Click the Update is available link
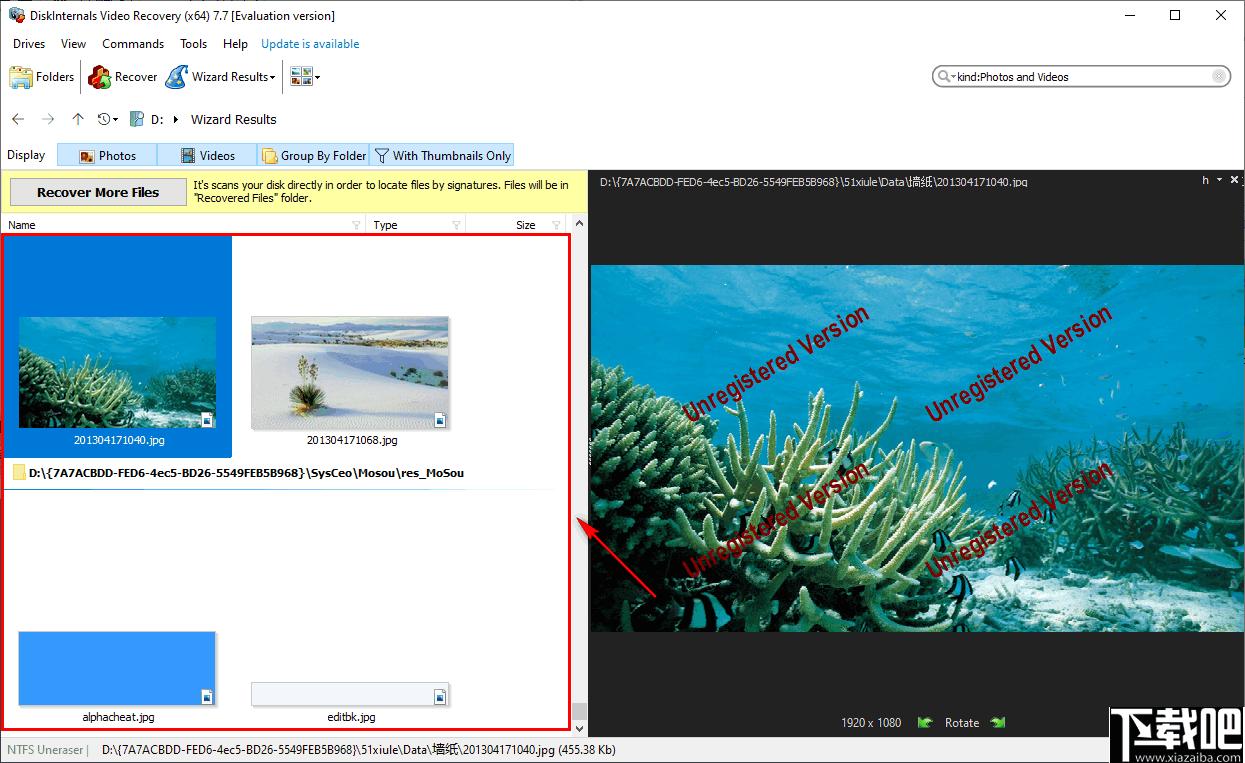 310,44
